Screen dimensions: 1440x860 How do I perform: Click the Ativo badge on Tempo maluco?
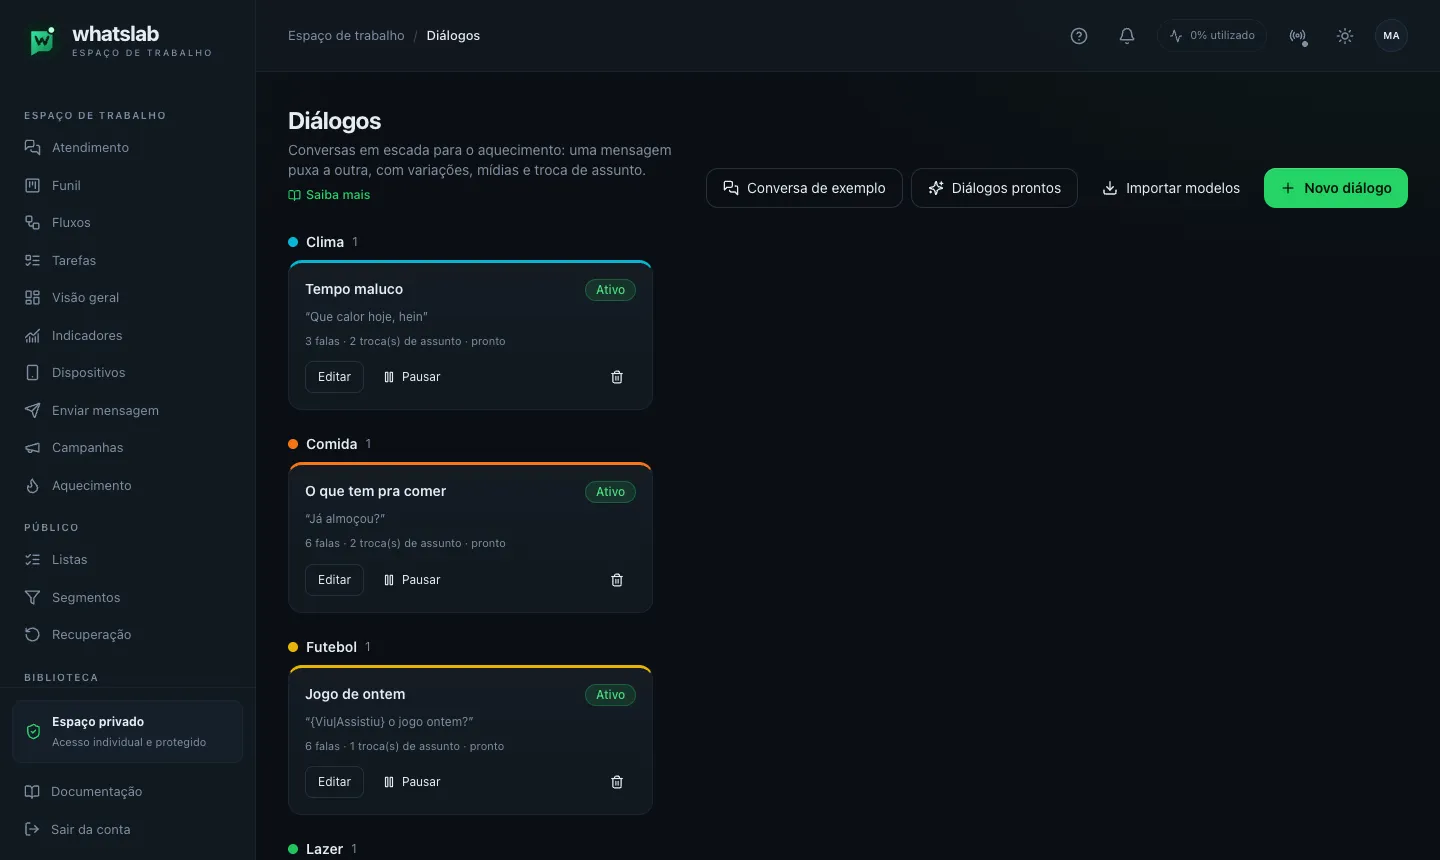pyautogui.click(x=610, y=290)
